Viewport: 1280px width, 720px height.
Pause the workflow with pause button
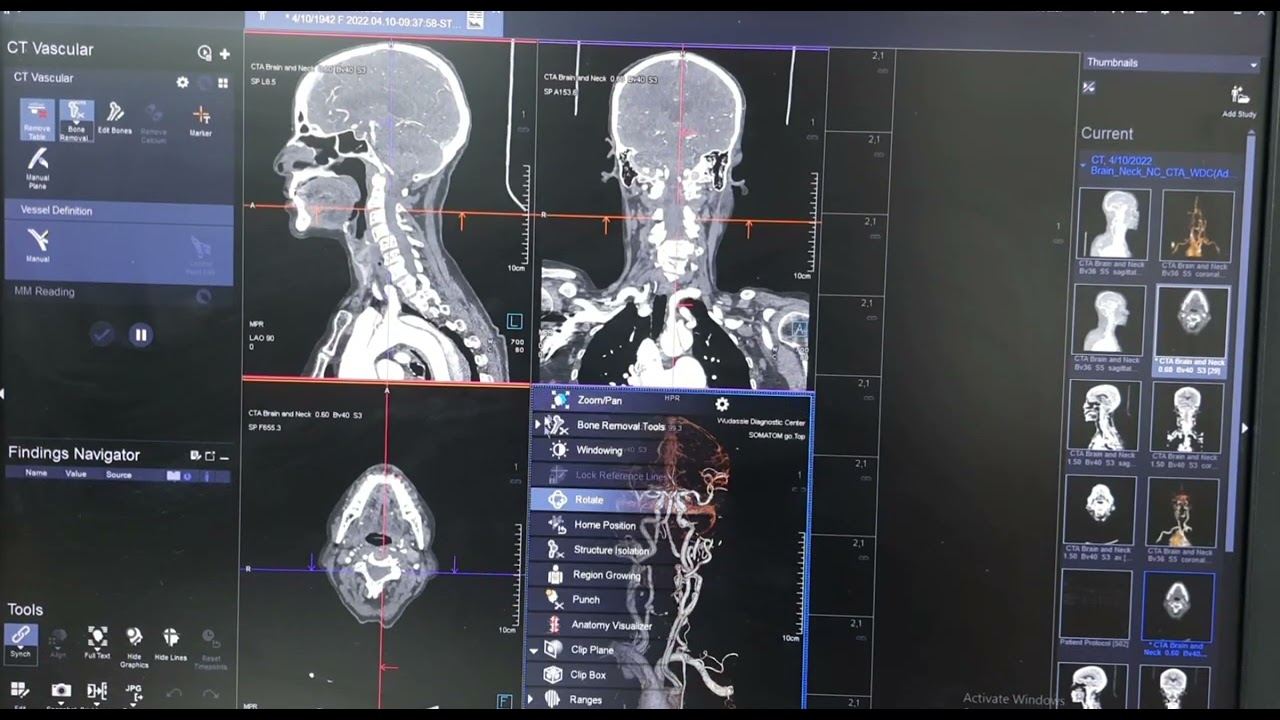point(141,335)
